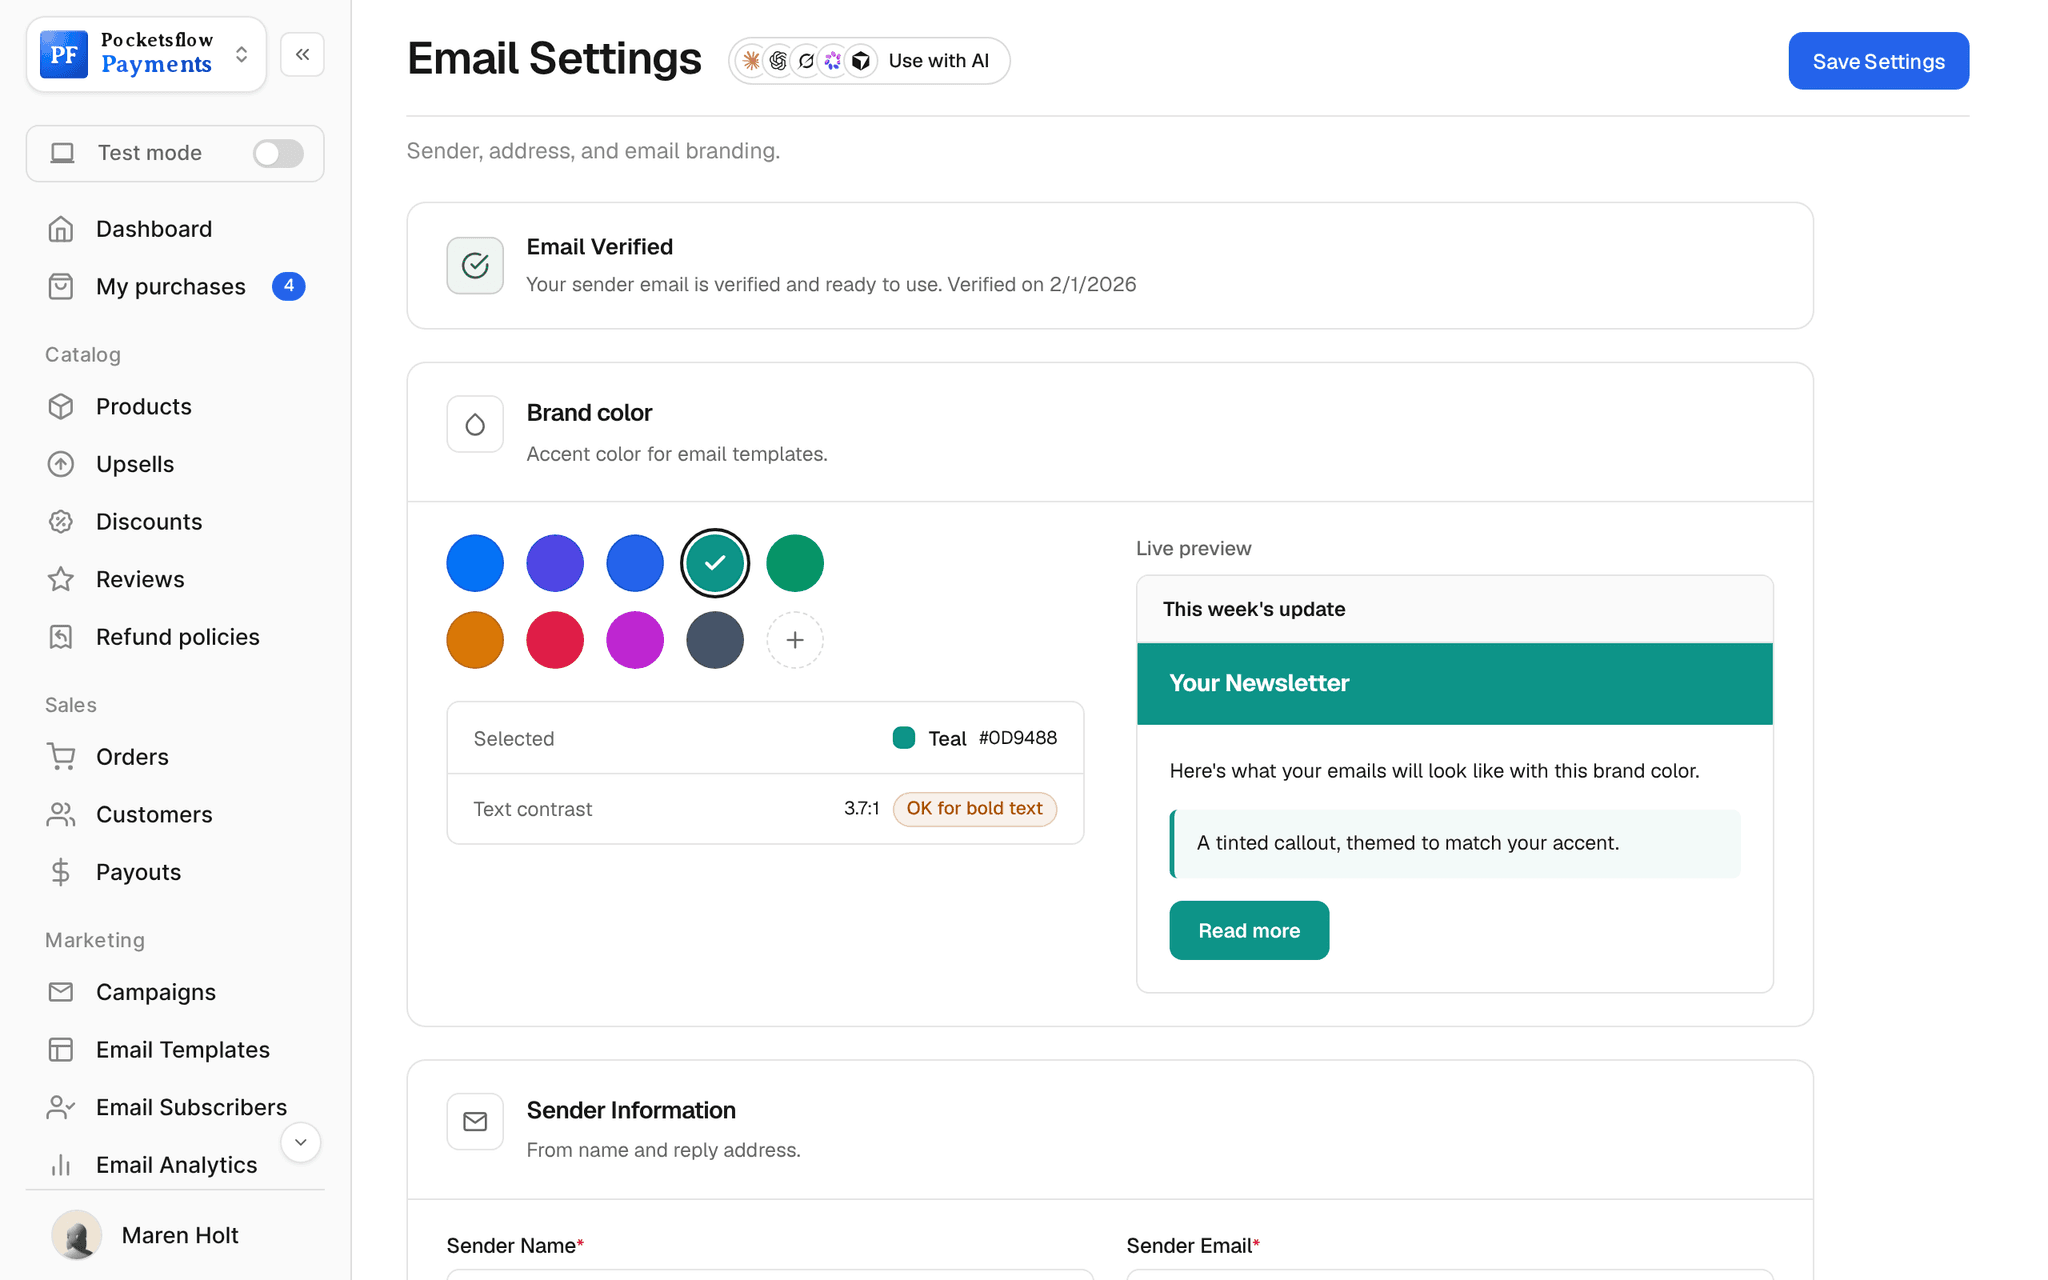Select the green brand color swatch
This screenshot has height=1280, width=2048.
click(795, 563)
